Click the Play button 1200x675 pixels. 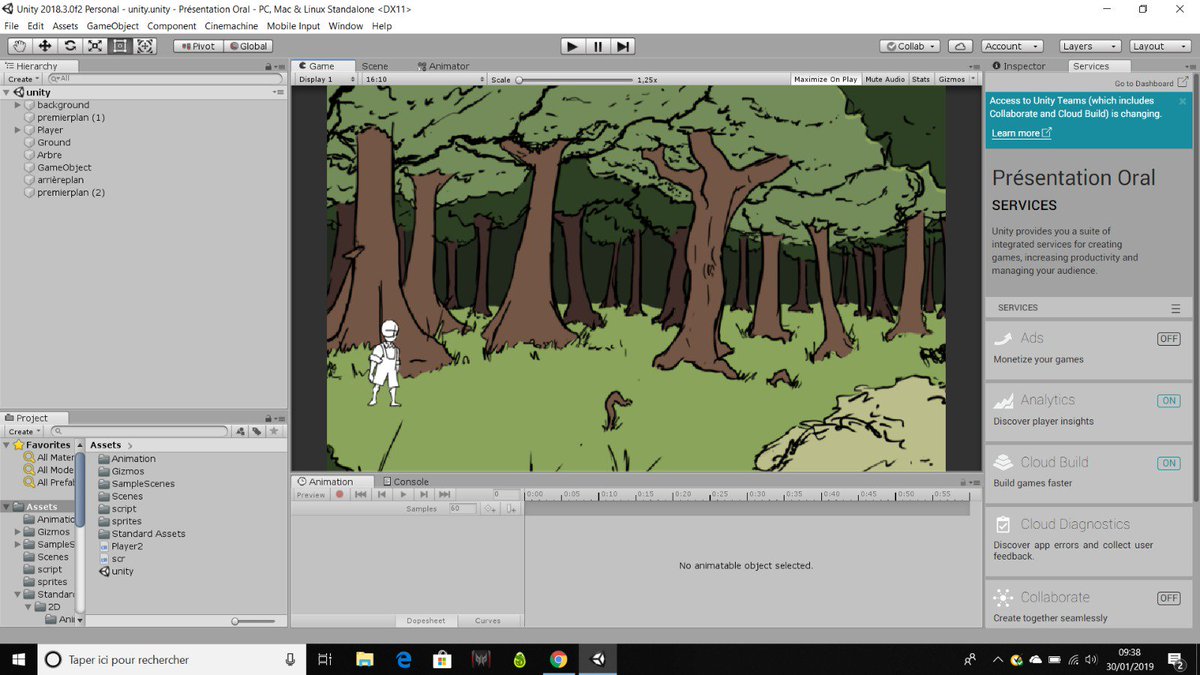[572, 46]
